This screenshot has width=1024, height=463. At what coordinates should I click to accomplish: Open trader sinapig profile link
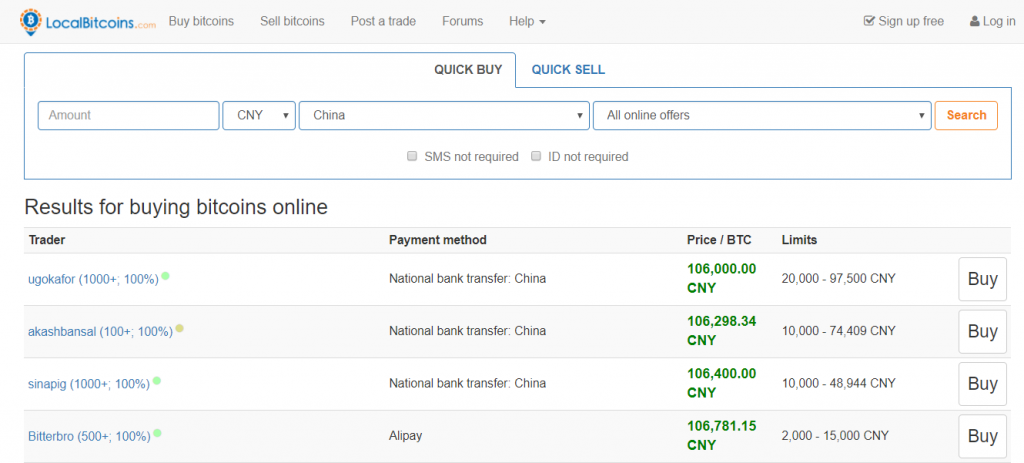pyautogui.click(x=89, y=384)
